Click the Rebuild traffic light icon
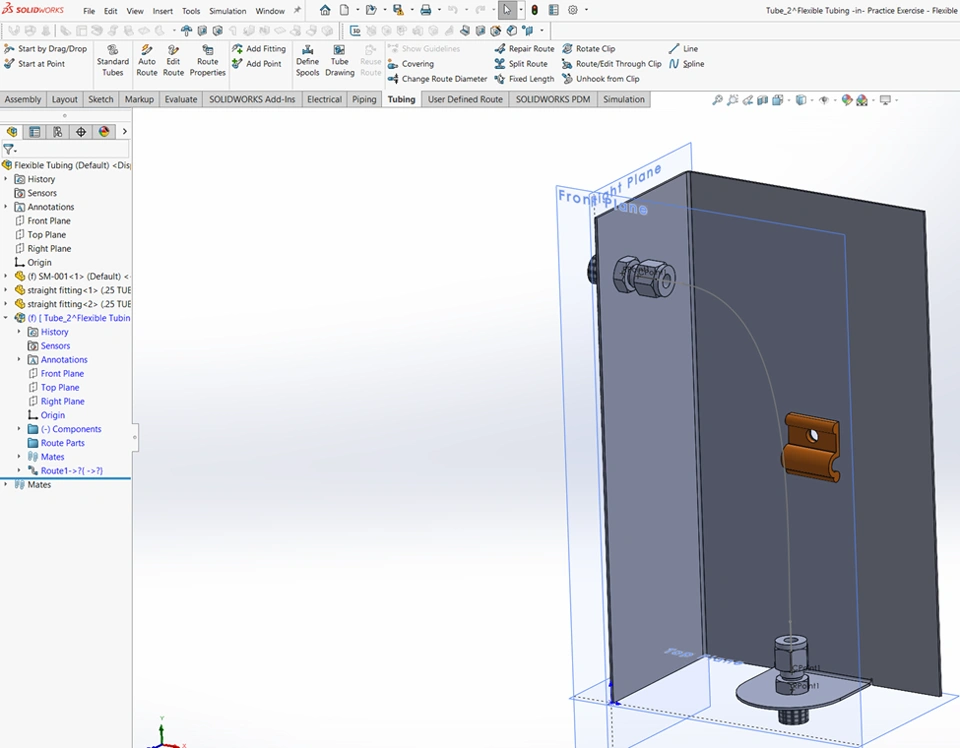 534,10
